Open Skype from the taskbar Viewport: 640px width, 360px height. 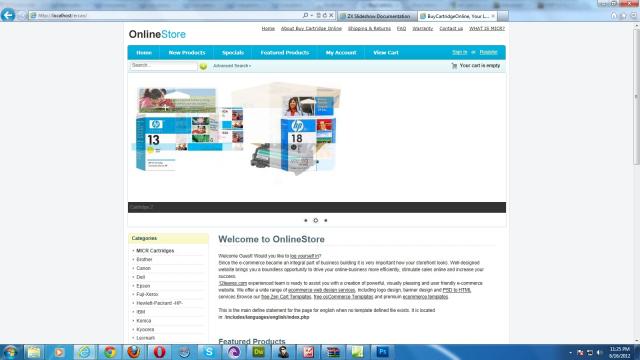[x=209, y=352]
